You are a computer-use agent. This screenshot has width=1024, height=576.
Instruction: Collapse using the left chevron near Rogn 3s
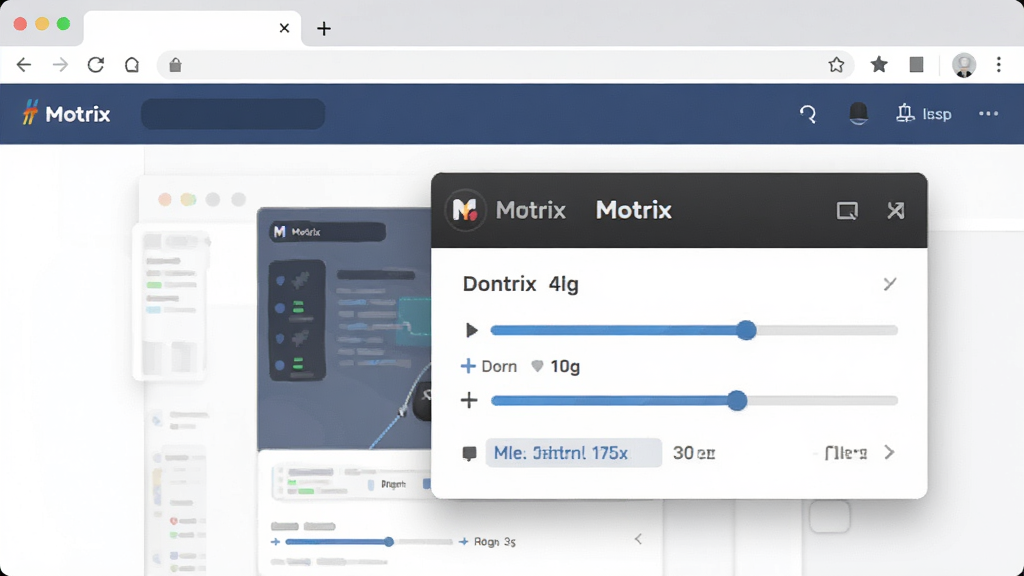[638, 539]
